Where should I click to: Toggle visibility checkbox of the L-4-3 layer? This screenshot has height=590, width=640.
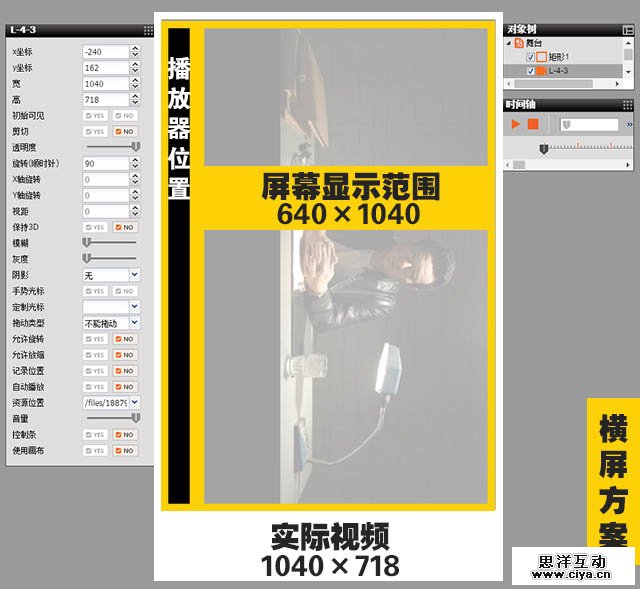[x=531, y=71]
